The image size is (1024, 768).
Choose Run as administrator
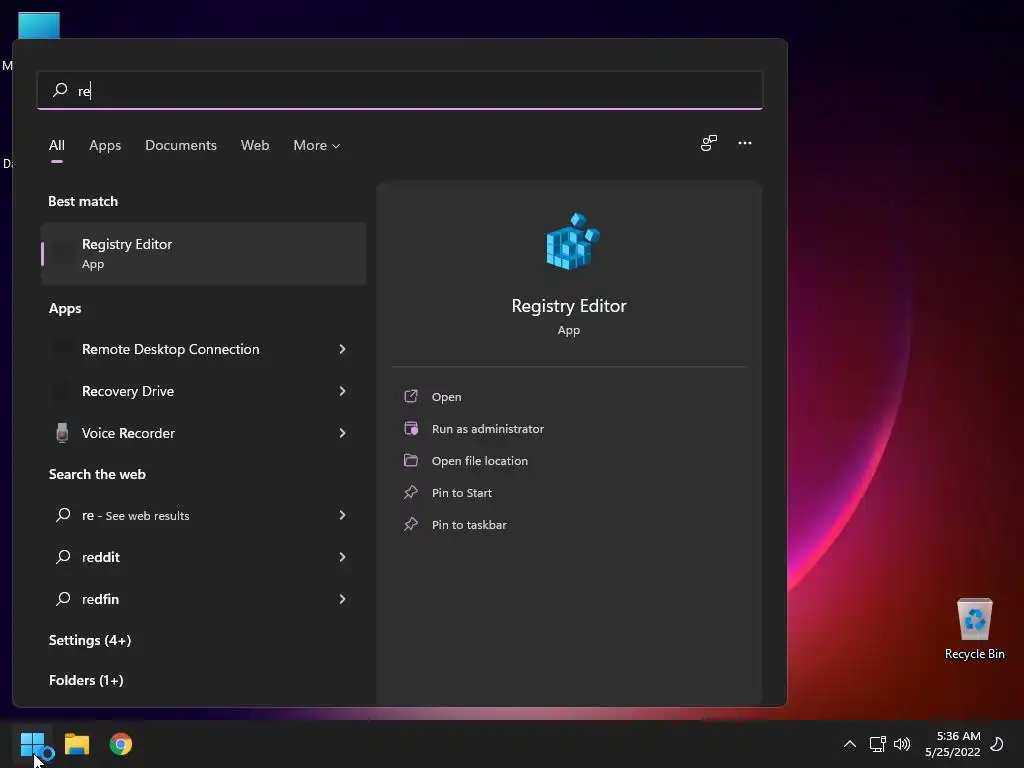click(488, 429)
